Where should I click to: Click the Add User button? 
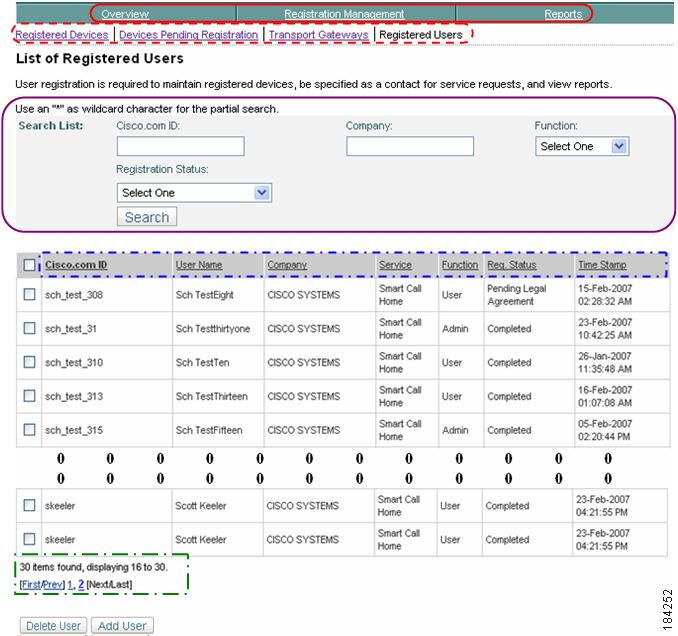pos(122,626)
